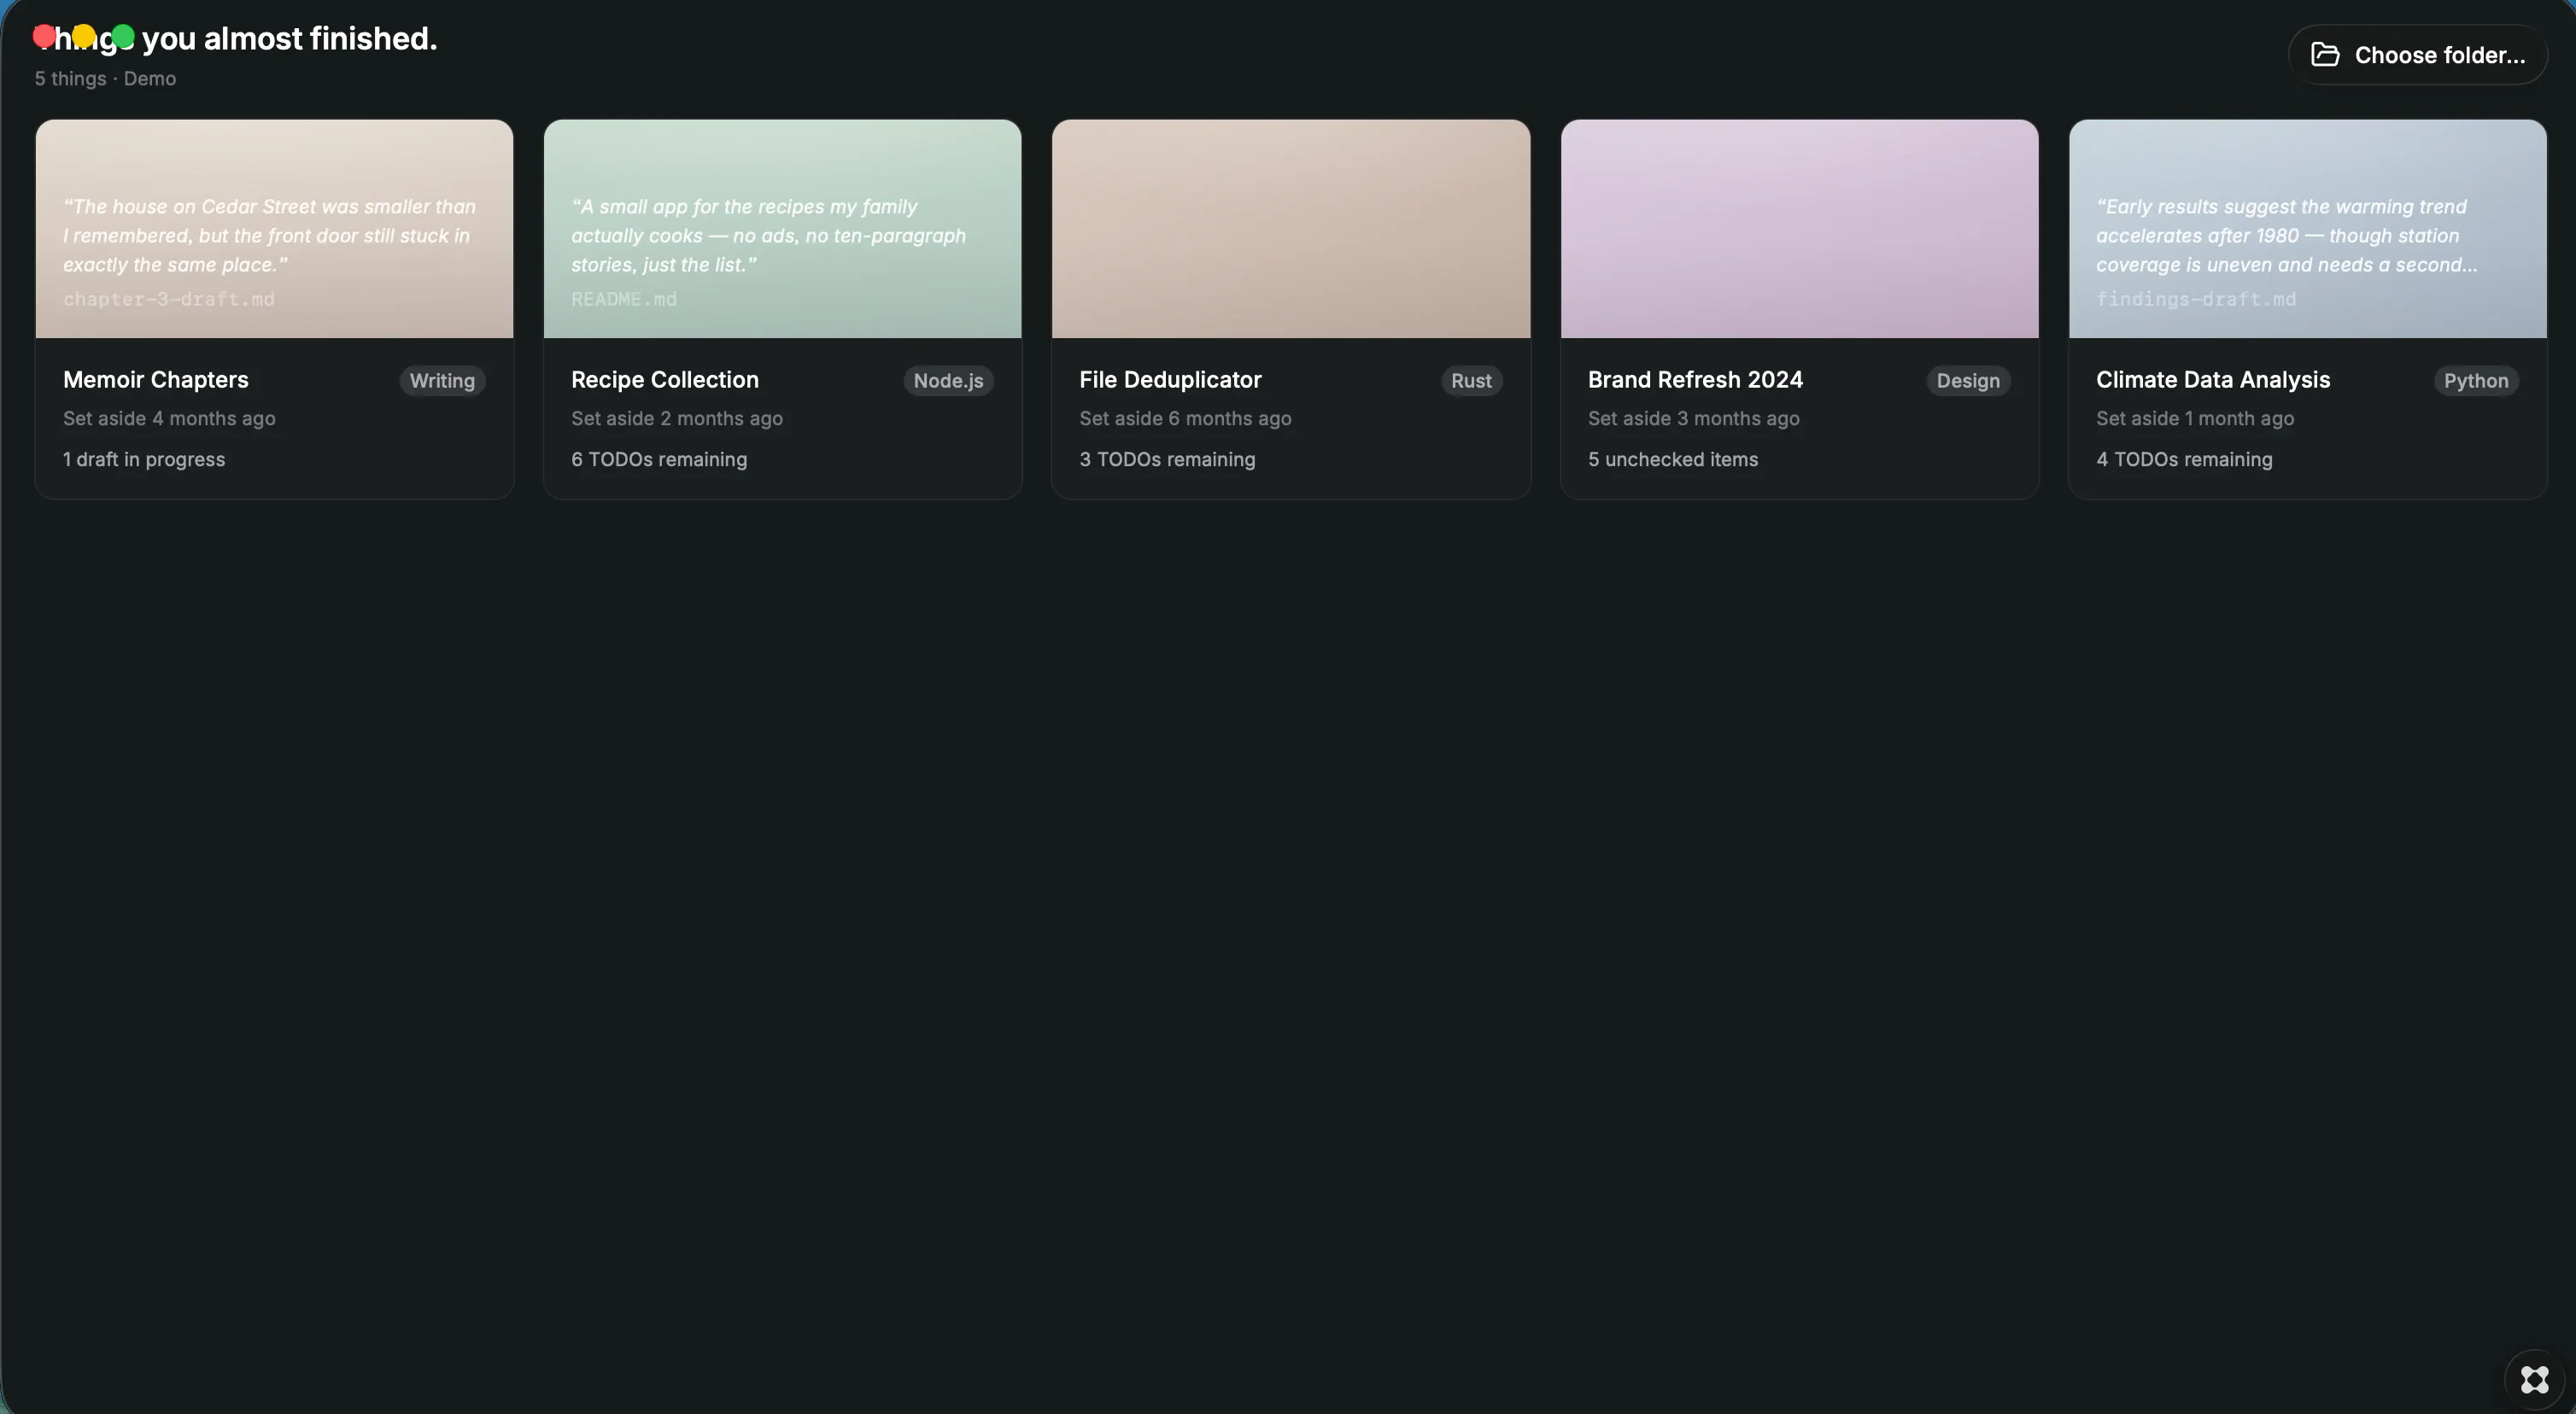Click "Set aside 4 months ago" text
The image size is (2576, 1414).
point(169,419)
